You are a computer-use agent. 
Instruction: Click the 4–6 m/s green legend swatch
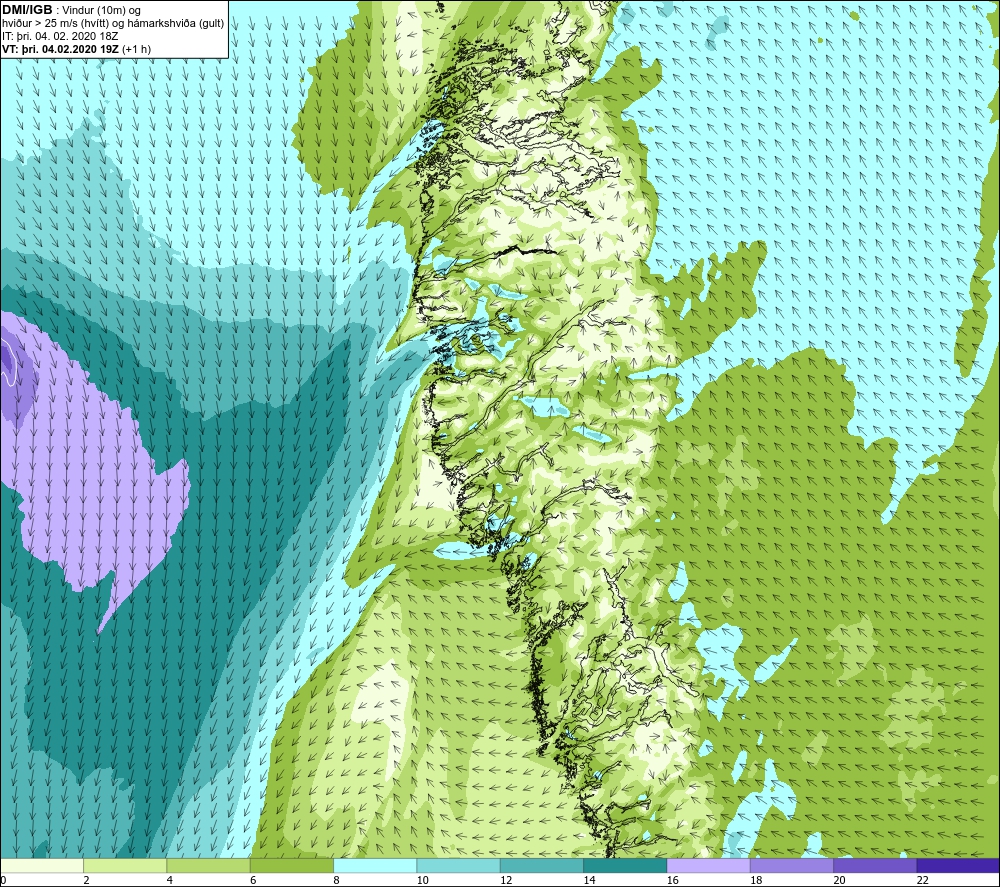pos(209,865)
